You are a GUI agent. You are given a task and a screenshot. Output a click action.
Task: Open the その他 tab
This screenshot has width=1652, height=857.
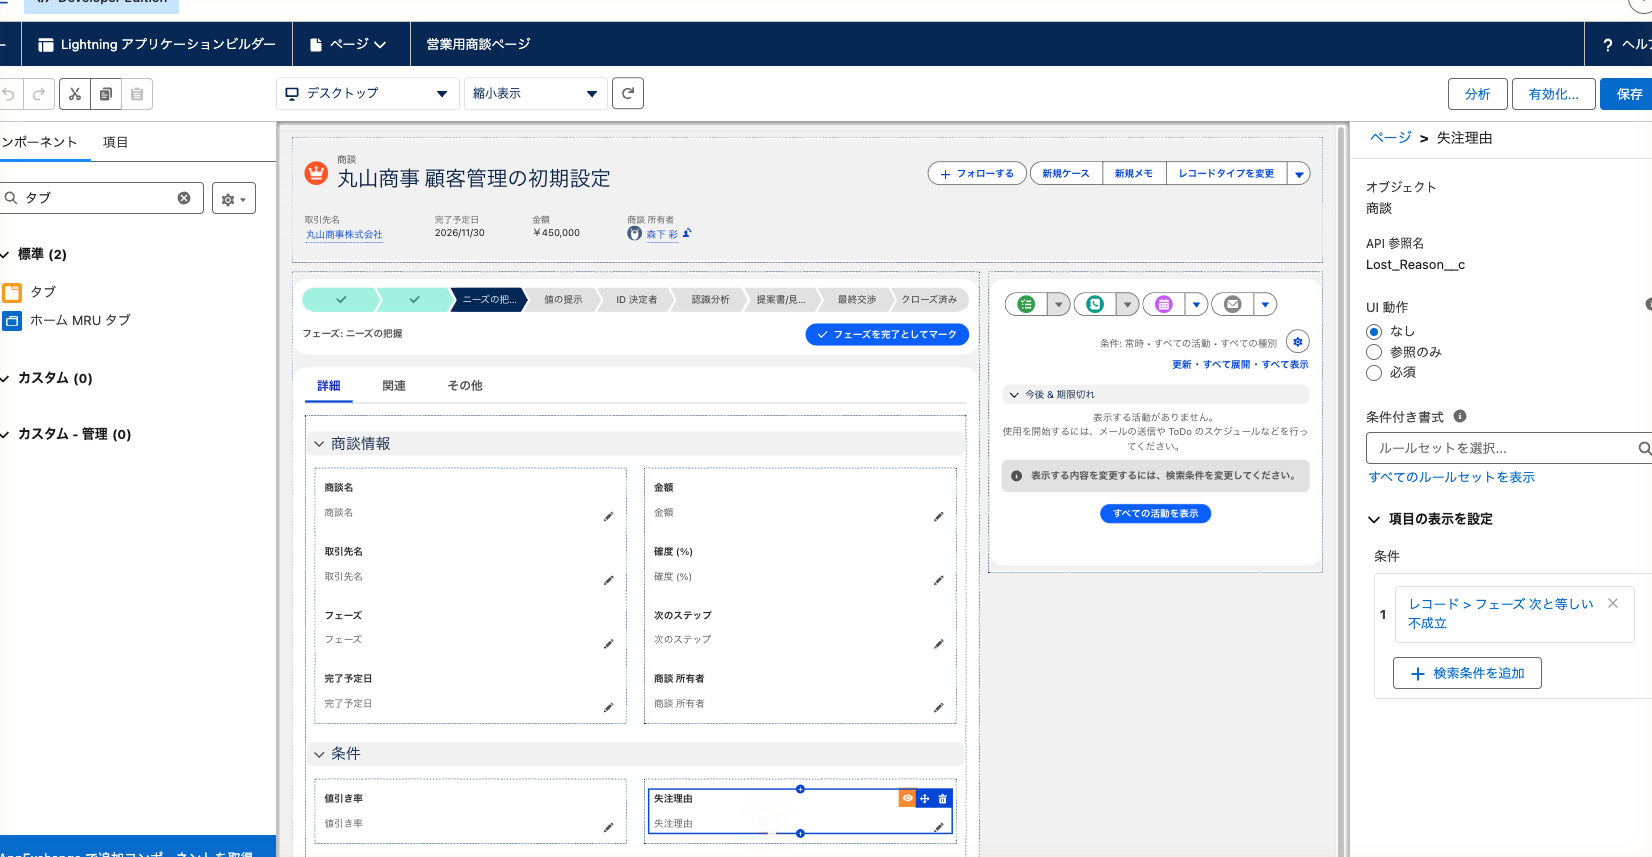(x=465, y=386)
